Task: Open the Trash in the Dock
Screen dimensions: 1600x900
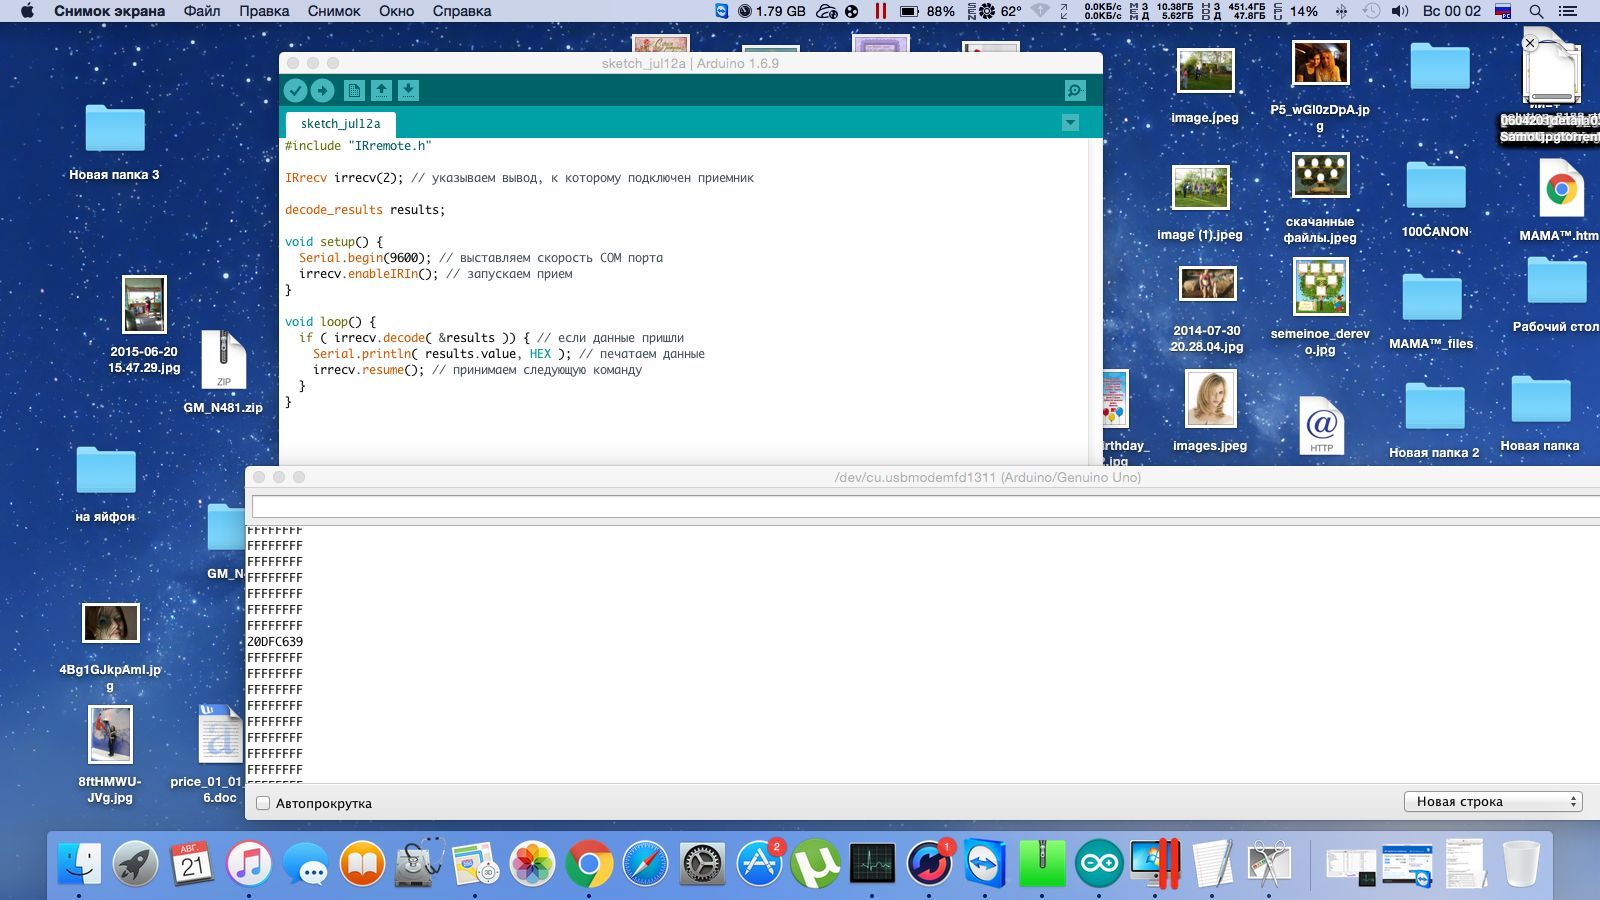Action: [x=1521, y=863]
